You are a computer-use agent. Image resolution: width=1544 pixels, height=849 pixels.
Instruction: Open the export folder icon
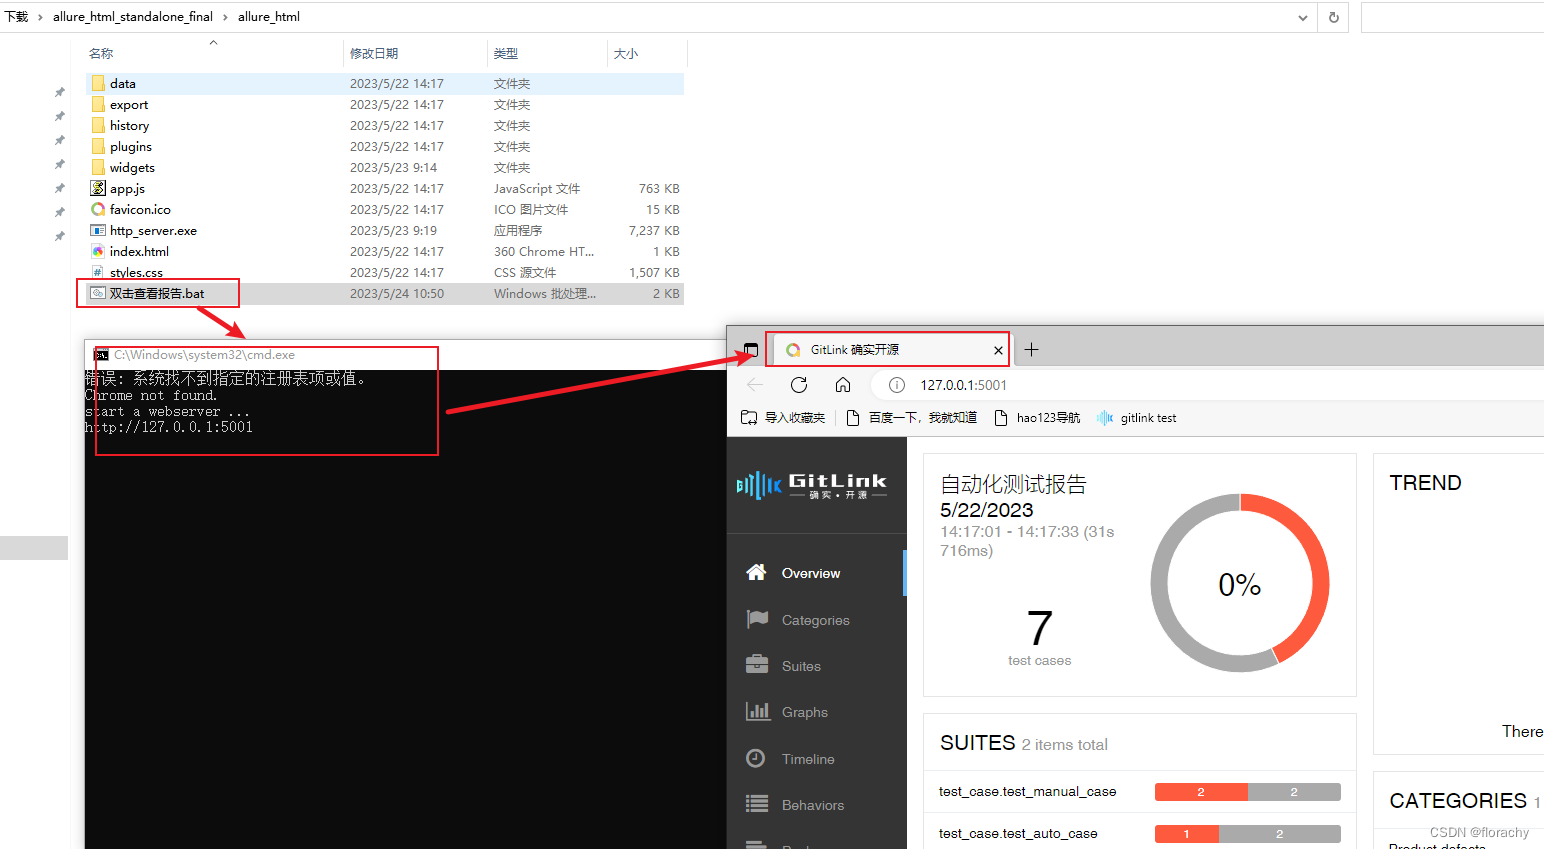coord(98,104)
